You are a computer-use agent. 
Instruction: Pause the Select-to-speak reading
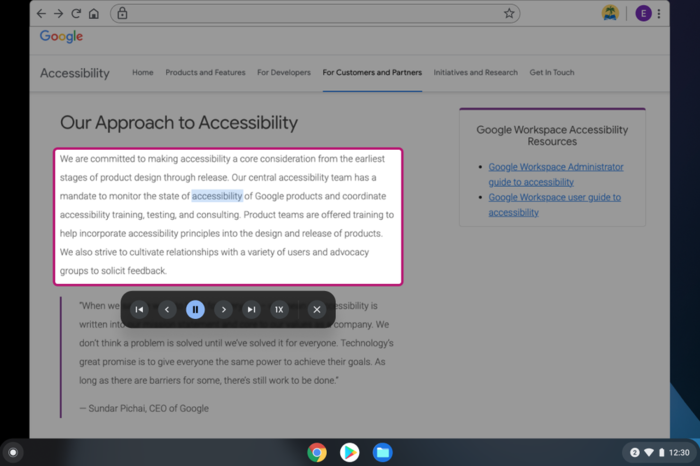[x=195, y=310]
